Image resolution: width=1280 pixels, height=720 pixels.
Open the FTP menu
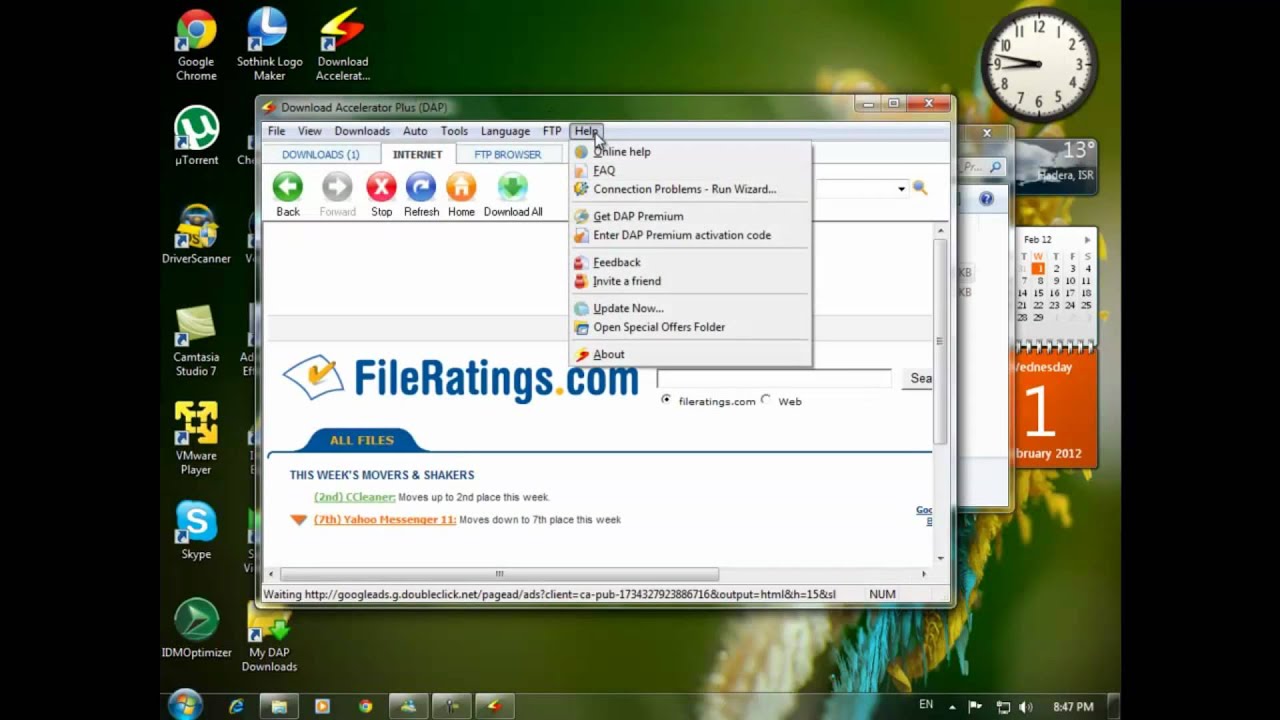coord(552,131)
